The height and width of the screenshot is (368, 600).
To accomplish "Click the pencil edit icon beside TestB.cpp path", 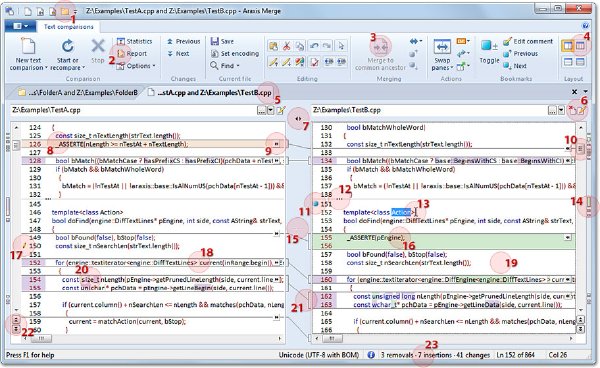I will tap(582, 111).
